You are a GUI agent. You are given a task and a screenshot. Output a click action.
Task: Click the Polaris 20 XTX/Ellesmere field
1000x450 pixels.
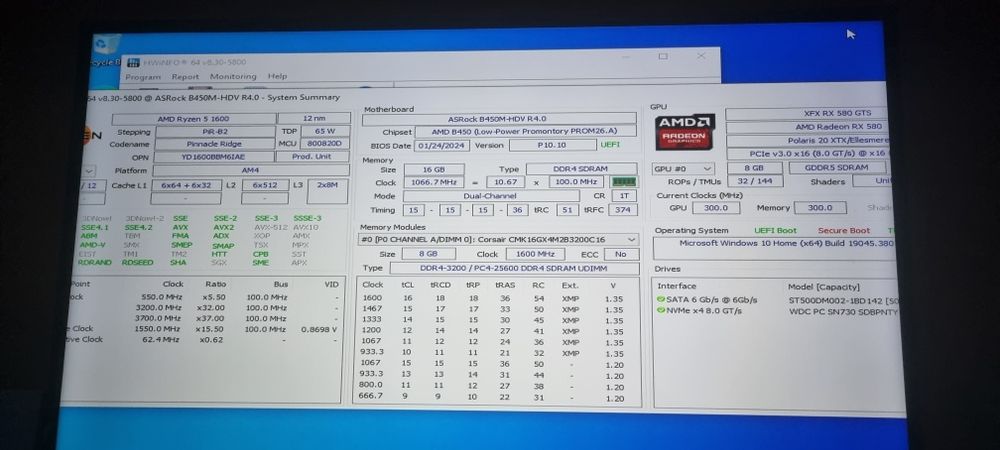tap(807, 141)
